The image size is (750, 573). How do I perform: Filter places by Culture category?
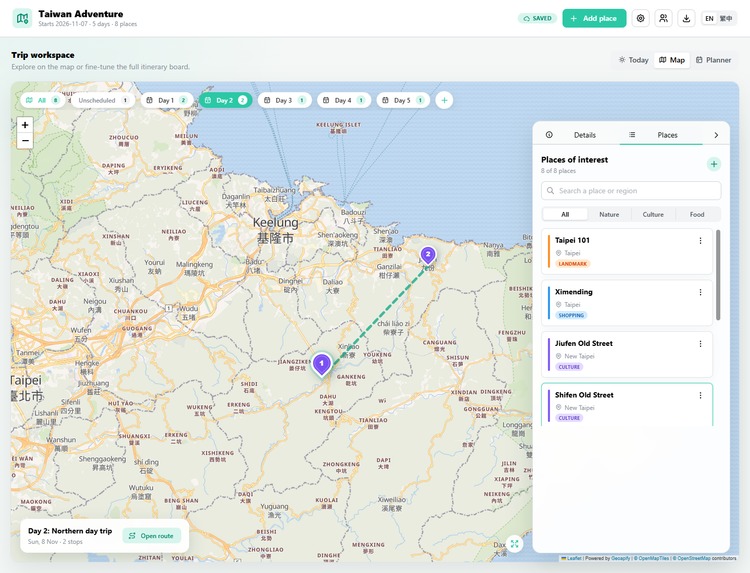point(653,214)
